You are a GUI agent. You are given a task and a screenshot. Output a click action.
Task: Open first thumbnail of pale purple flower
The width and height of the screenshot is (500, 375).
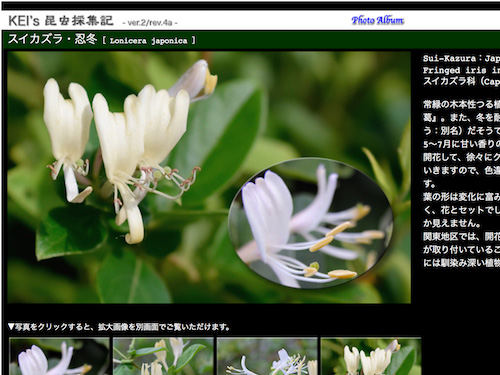point(59,356)
